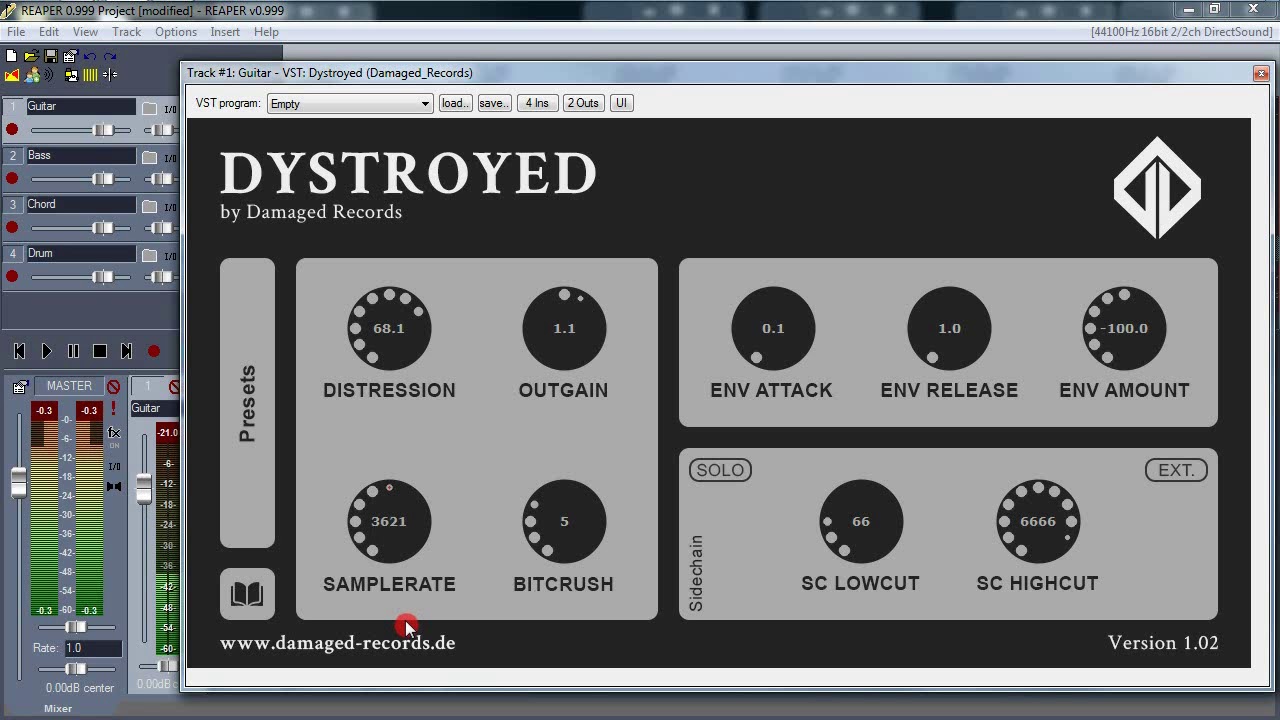Click the two-people icon in the toolbar
The image size is (1280, 720).
(32, 75)
